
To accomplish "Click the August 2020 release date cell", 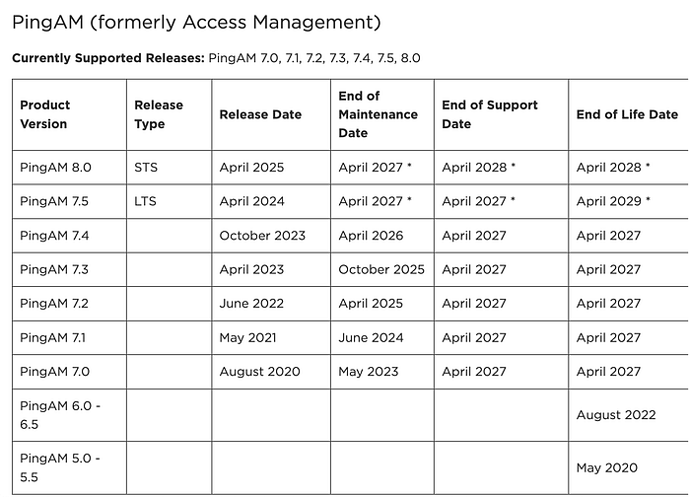I will click(259, 371).
